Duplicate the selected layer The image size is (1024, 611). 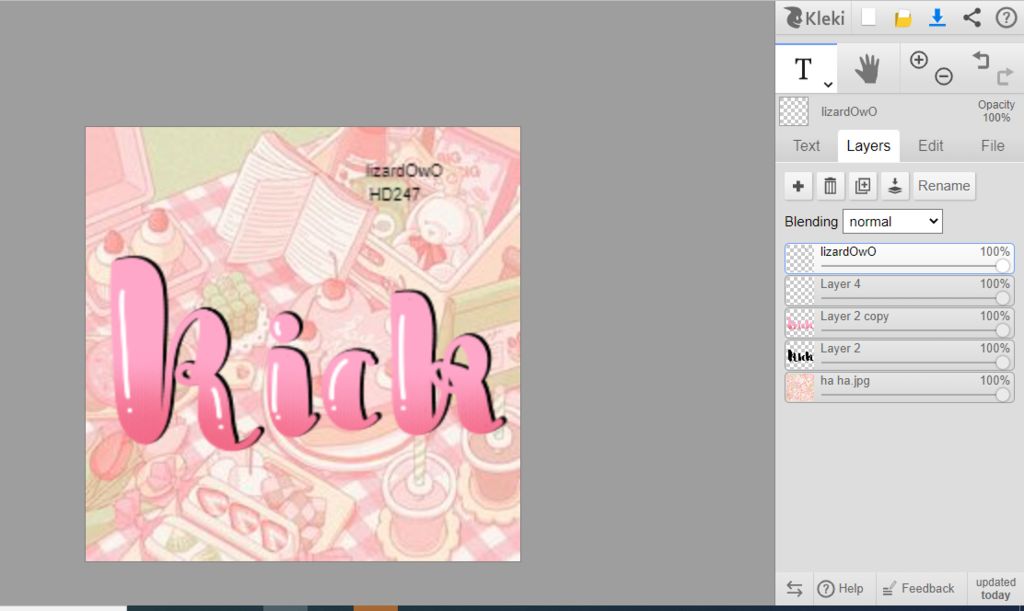click(x=862, y=186)
